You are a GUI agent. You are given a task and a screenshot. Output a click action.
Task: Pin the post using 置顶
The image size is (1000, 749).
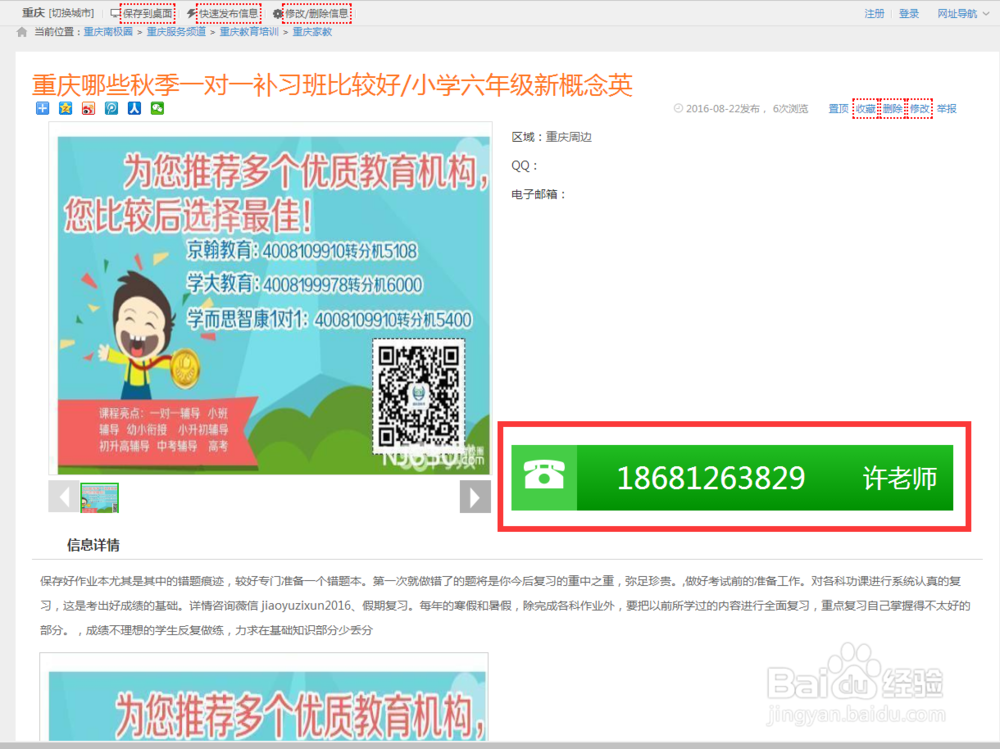click(839, 108)
